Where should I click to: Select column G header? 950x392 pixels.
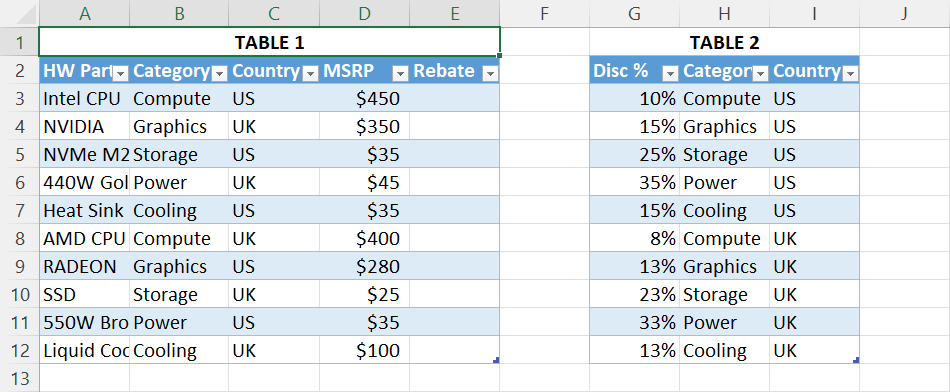[634, 13]
